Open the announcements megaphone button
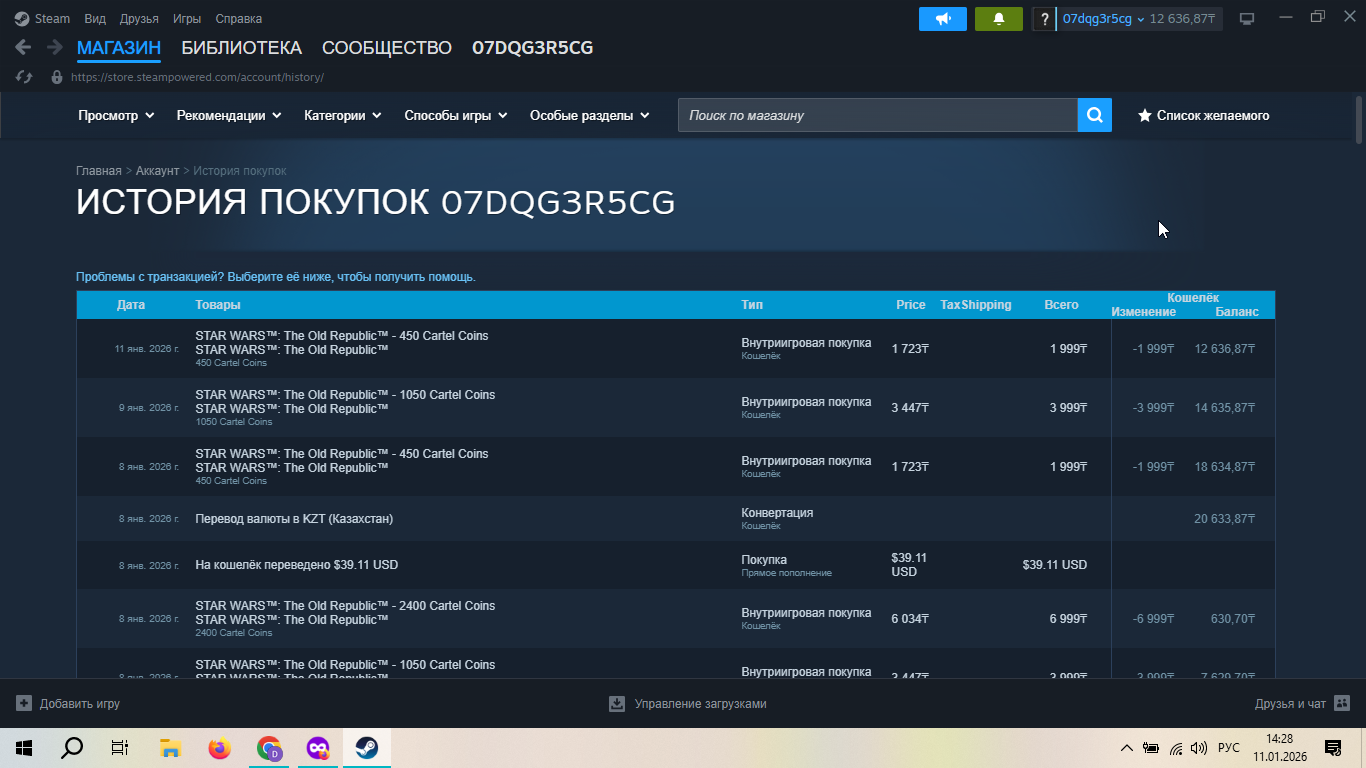This screenshot has height=768, width=1366. coord(943,19)
